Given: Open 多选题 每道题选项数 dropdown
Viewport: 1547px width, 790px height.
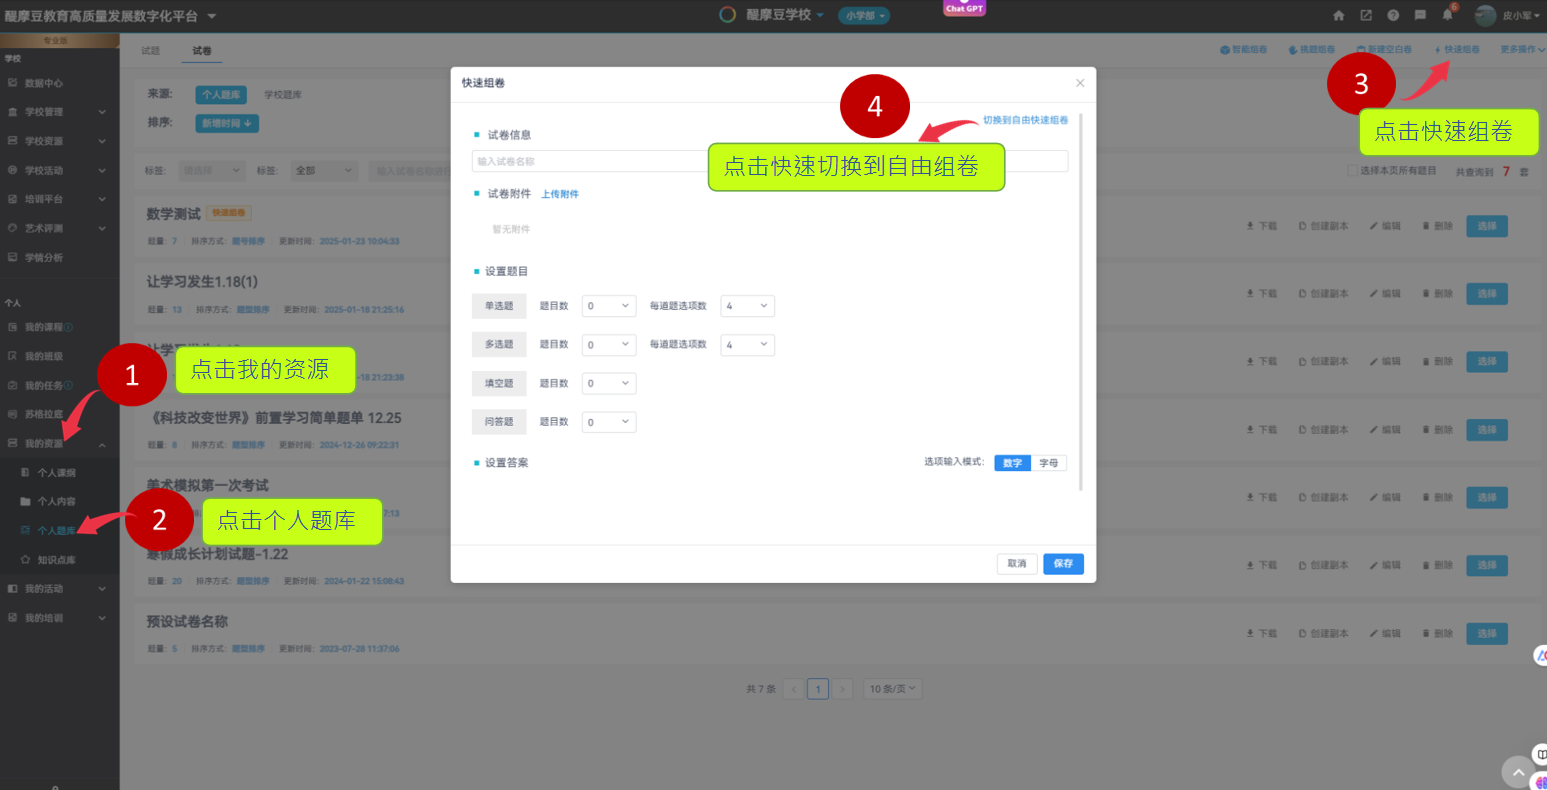Looking at the screenshot, I should 747,345.
